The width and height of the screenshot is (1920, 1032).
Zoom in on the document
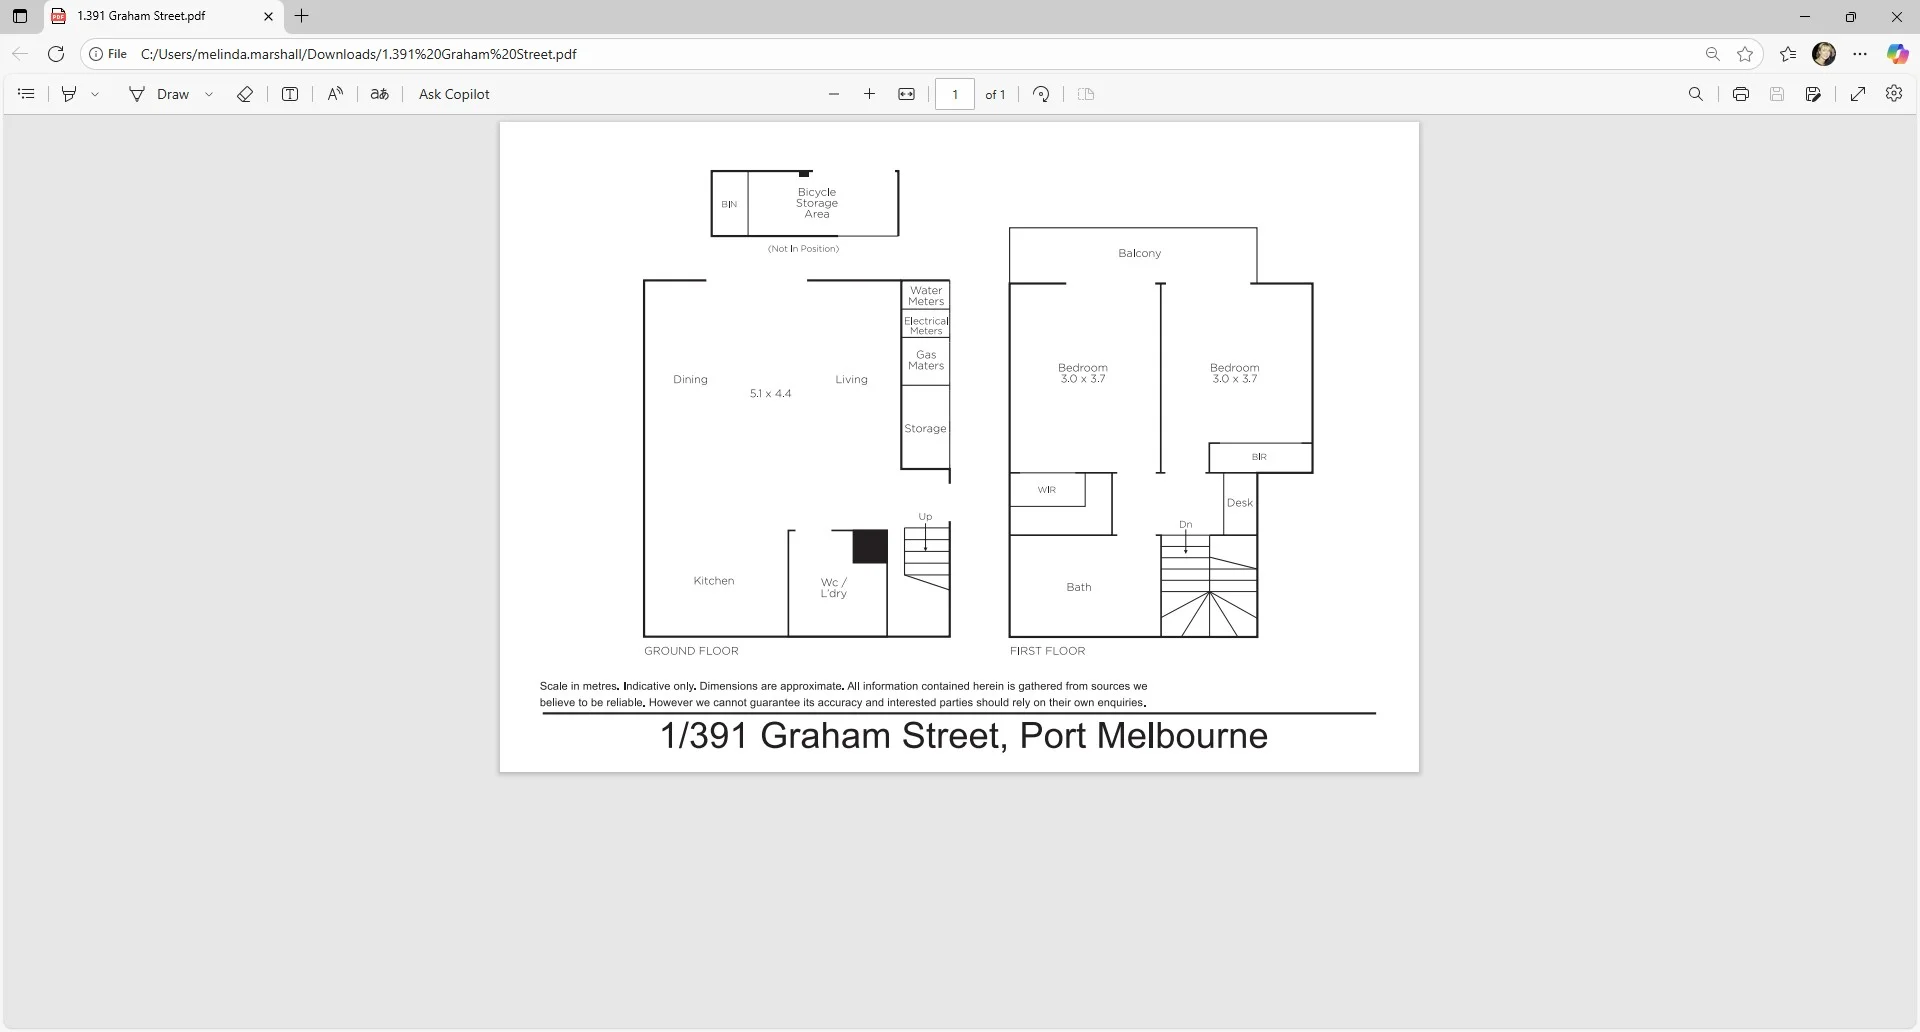point(869,94)
